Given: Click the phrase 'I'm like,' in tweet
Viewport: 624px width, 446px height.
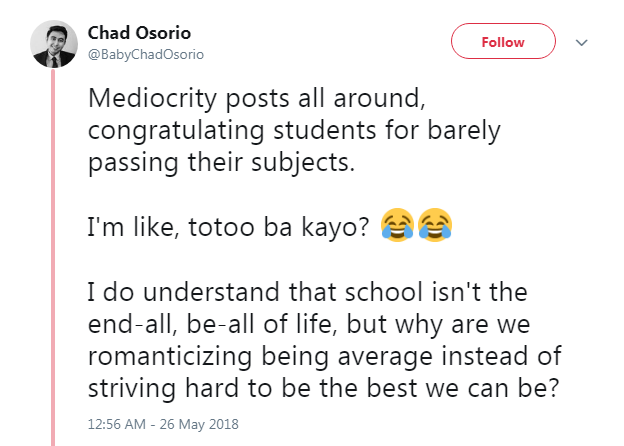Looking at the screenshot, I should coord(133,228).
